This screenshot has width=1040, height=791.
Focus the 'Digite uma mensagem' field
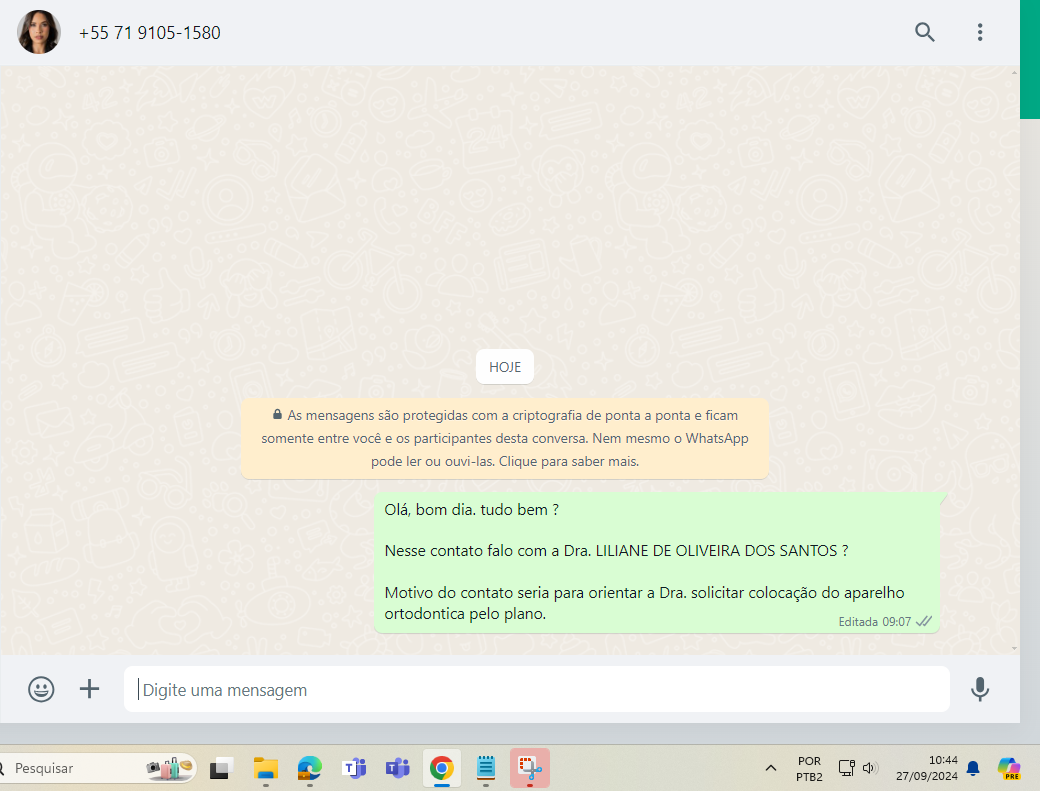click(536, 690)
